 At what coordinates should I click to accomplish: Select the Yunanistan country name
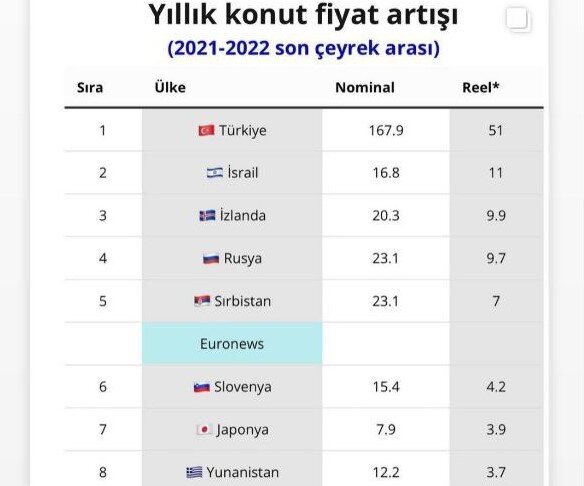click(242, 472)
